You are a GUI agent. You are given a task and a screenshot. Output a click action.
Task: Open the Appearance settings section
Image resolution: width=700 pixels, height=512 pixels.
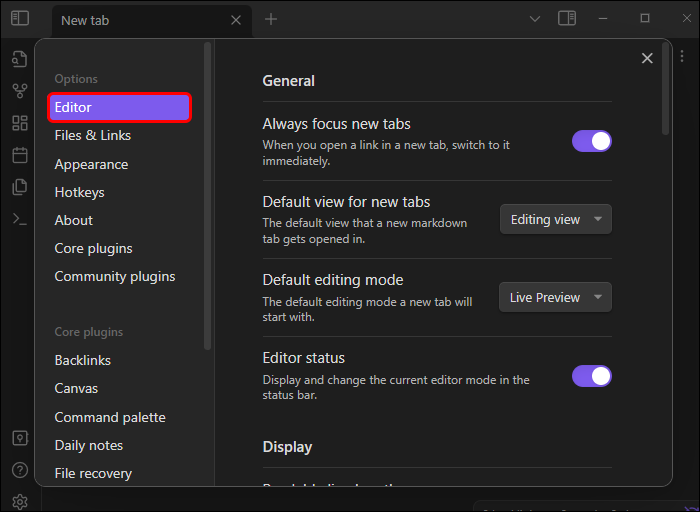pos(91,164)
